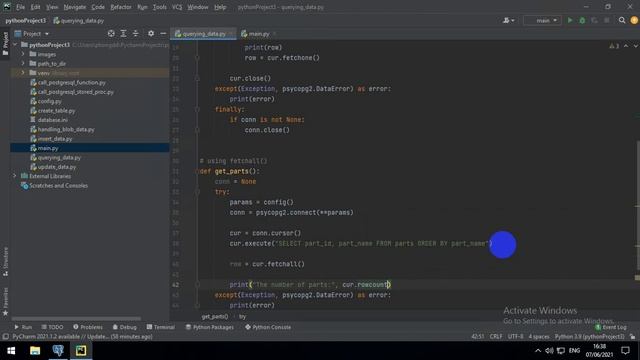Open Windows Start menu
640x360 pixels.
click(x=11, y=351)
